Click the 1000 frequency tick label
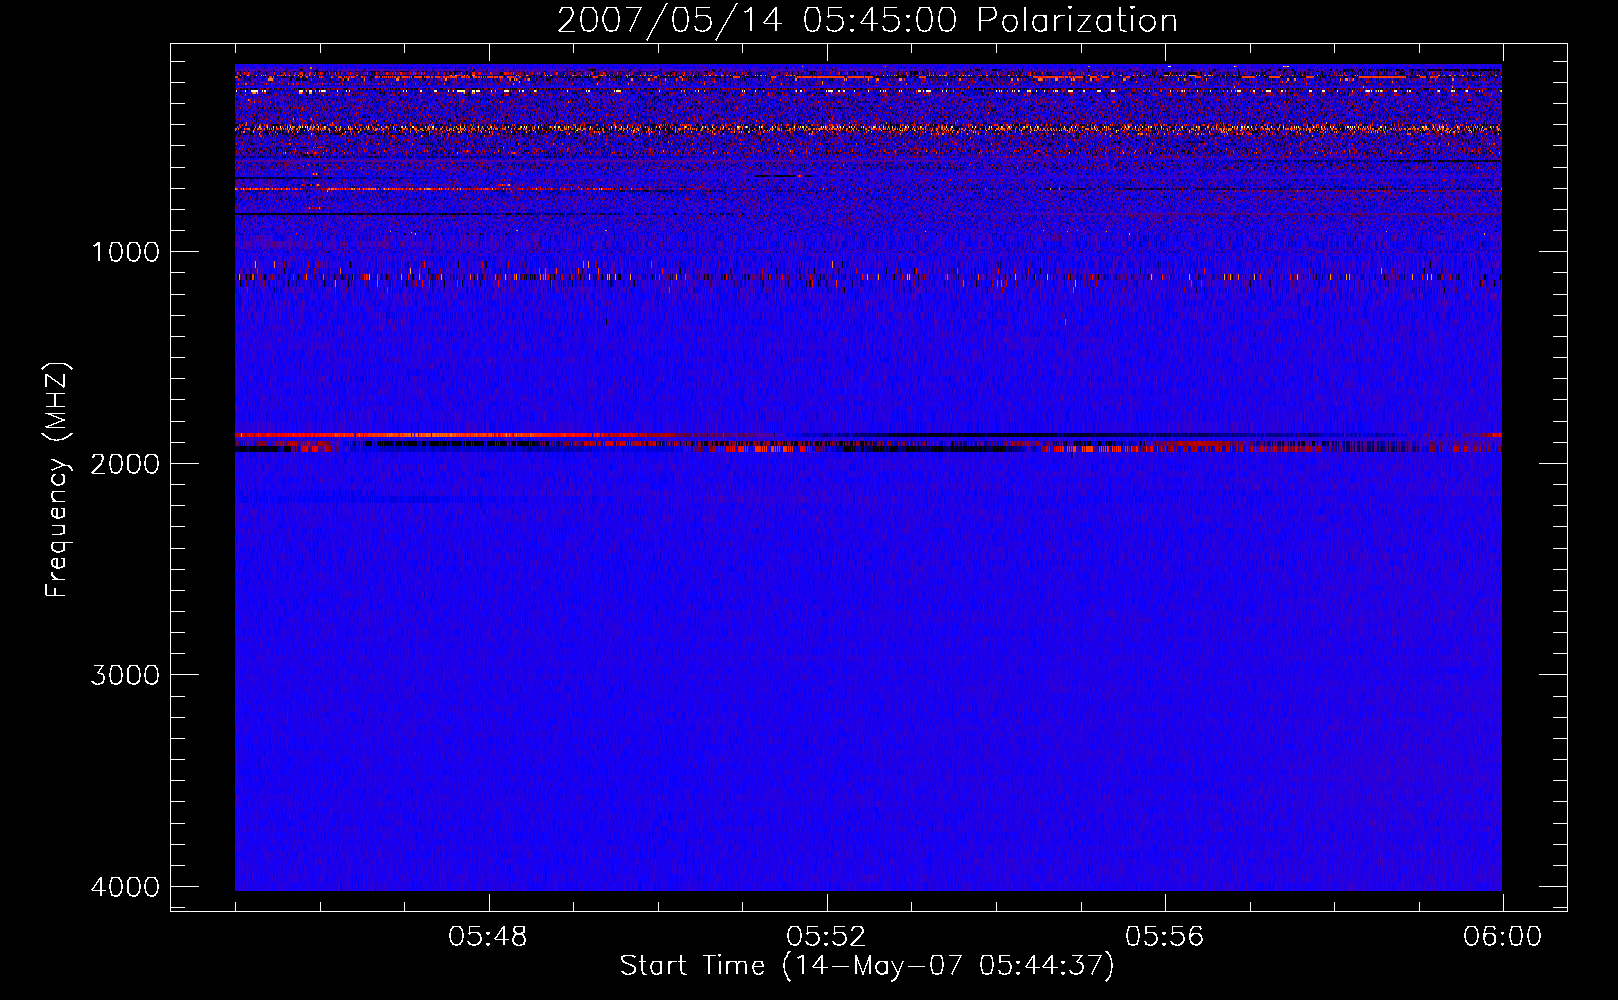The width and height of the screenshot is (1618, 1000). coord(125,251)
